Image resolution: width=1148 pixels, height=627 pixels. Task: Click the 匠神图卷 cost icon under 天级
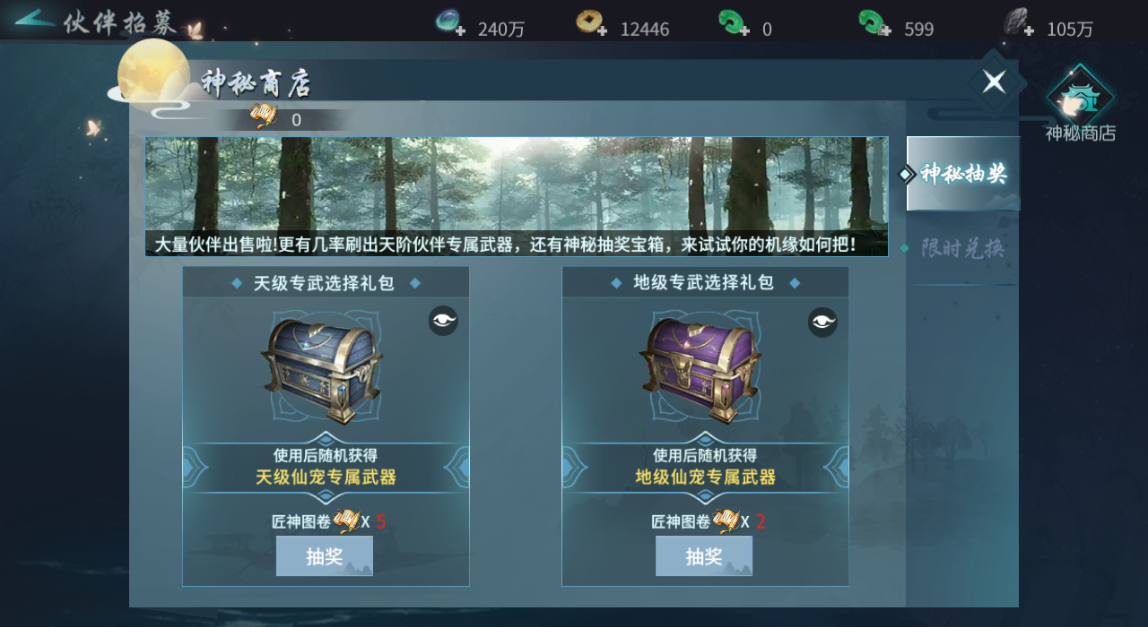coord(346,521)
